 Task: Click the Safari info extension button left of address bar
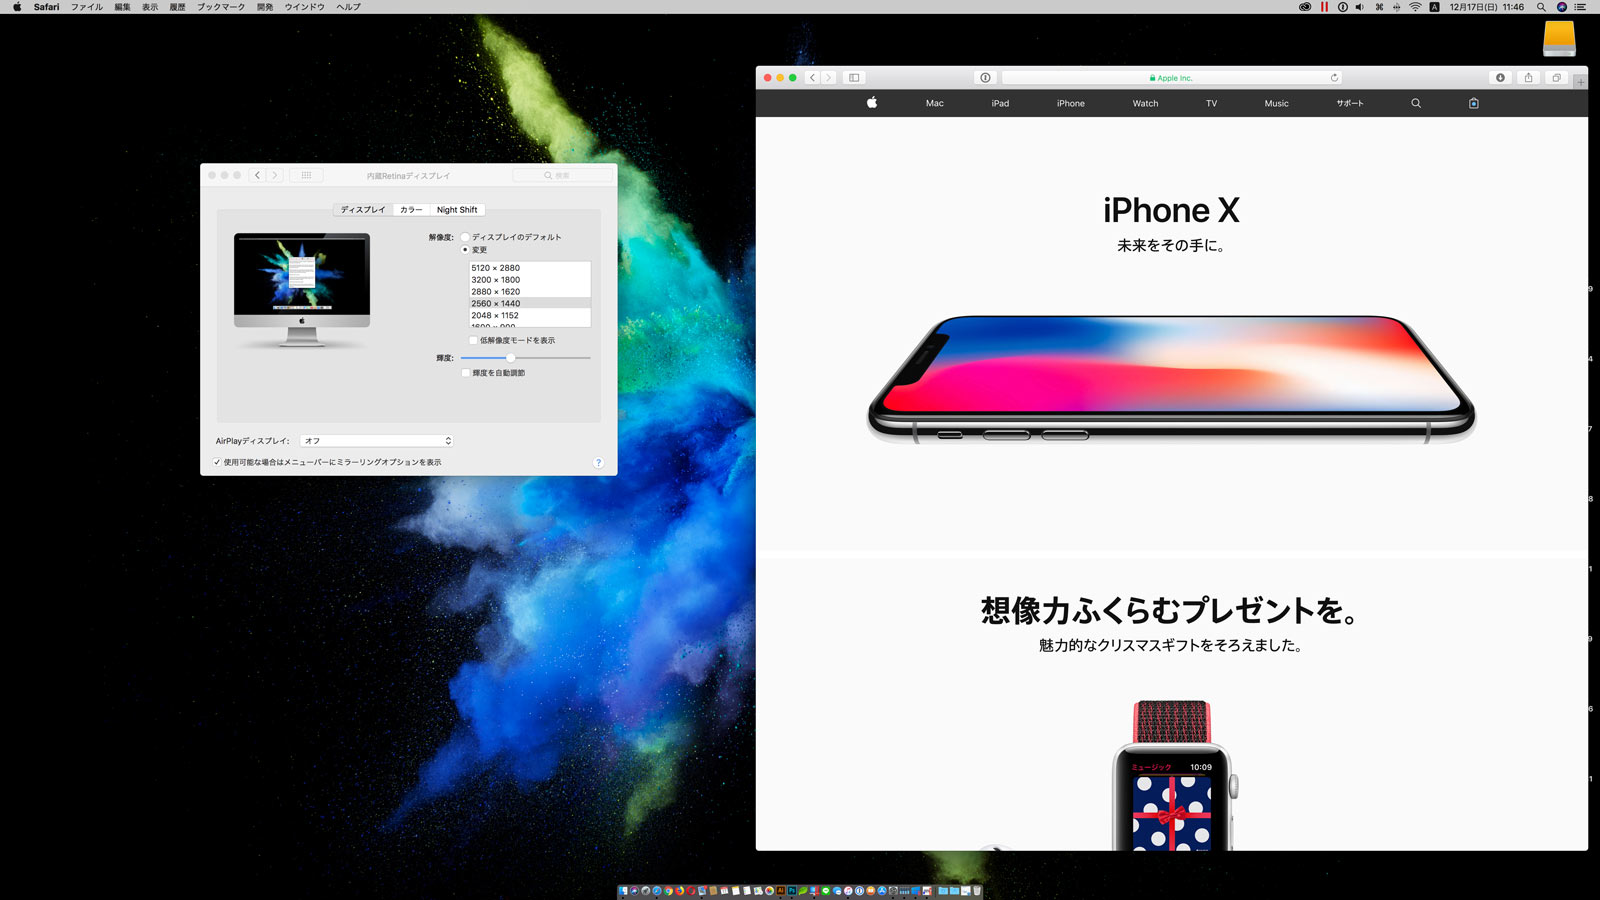point(986,77)
